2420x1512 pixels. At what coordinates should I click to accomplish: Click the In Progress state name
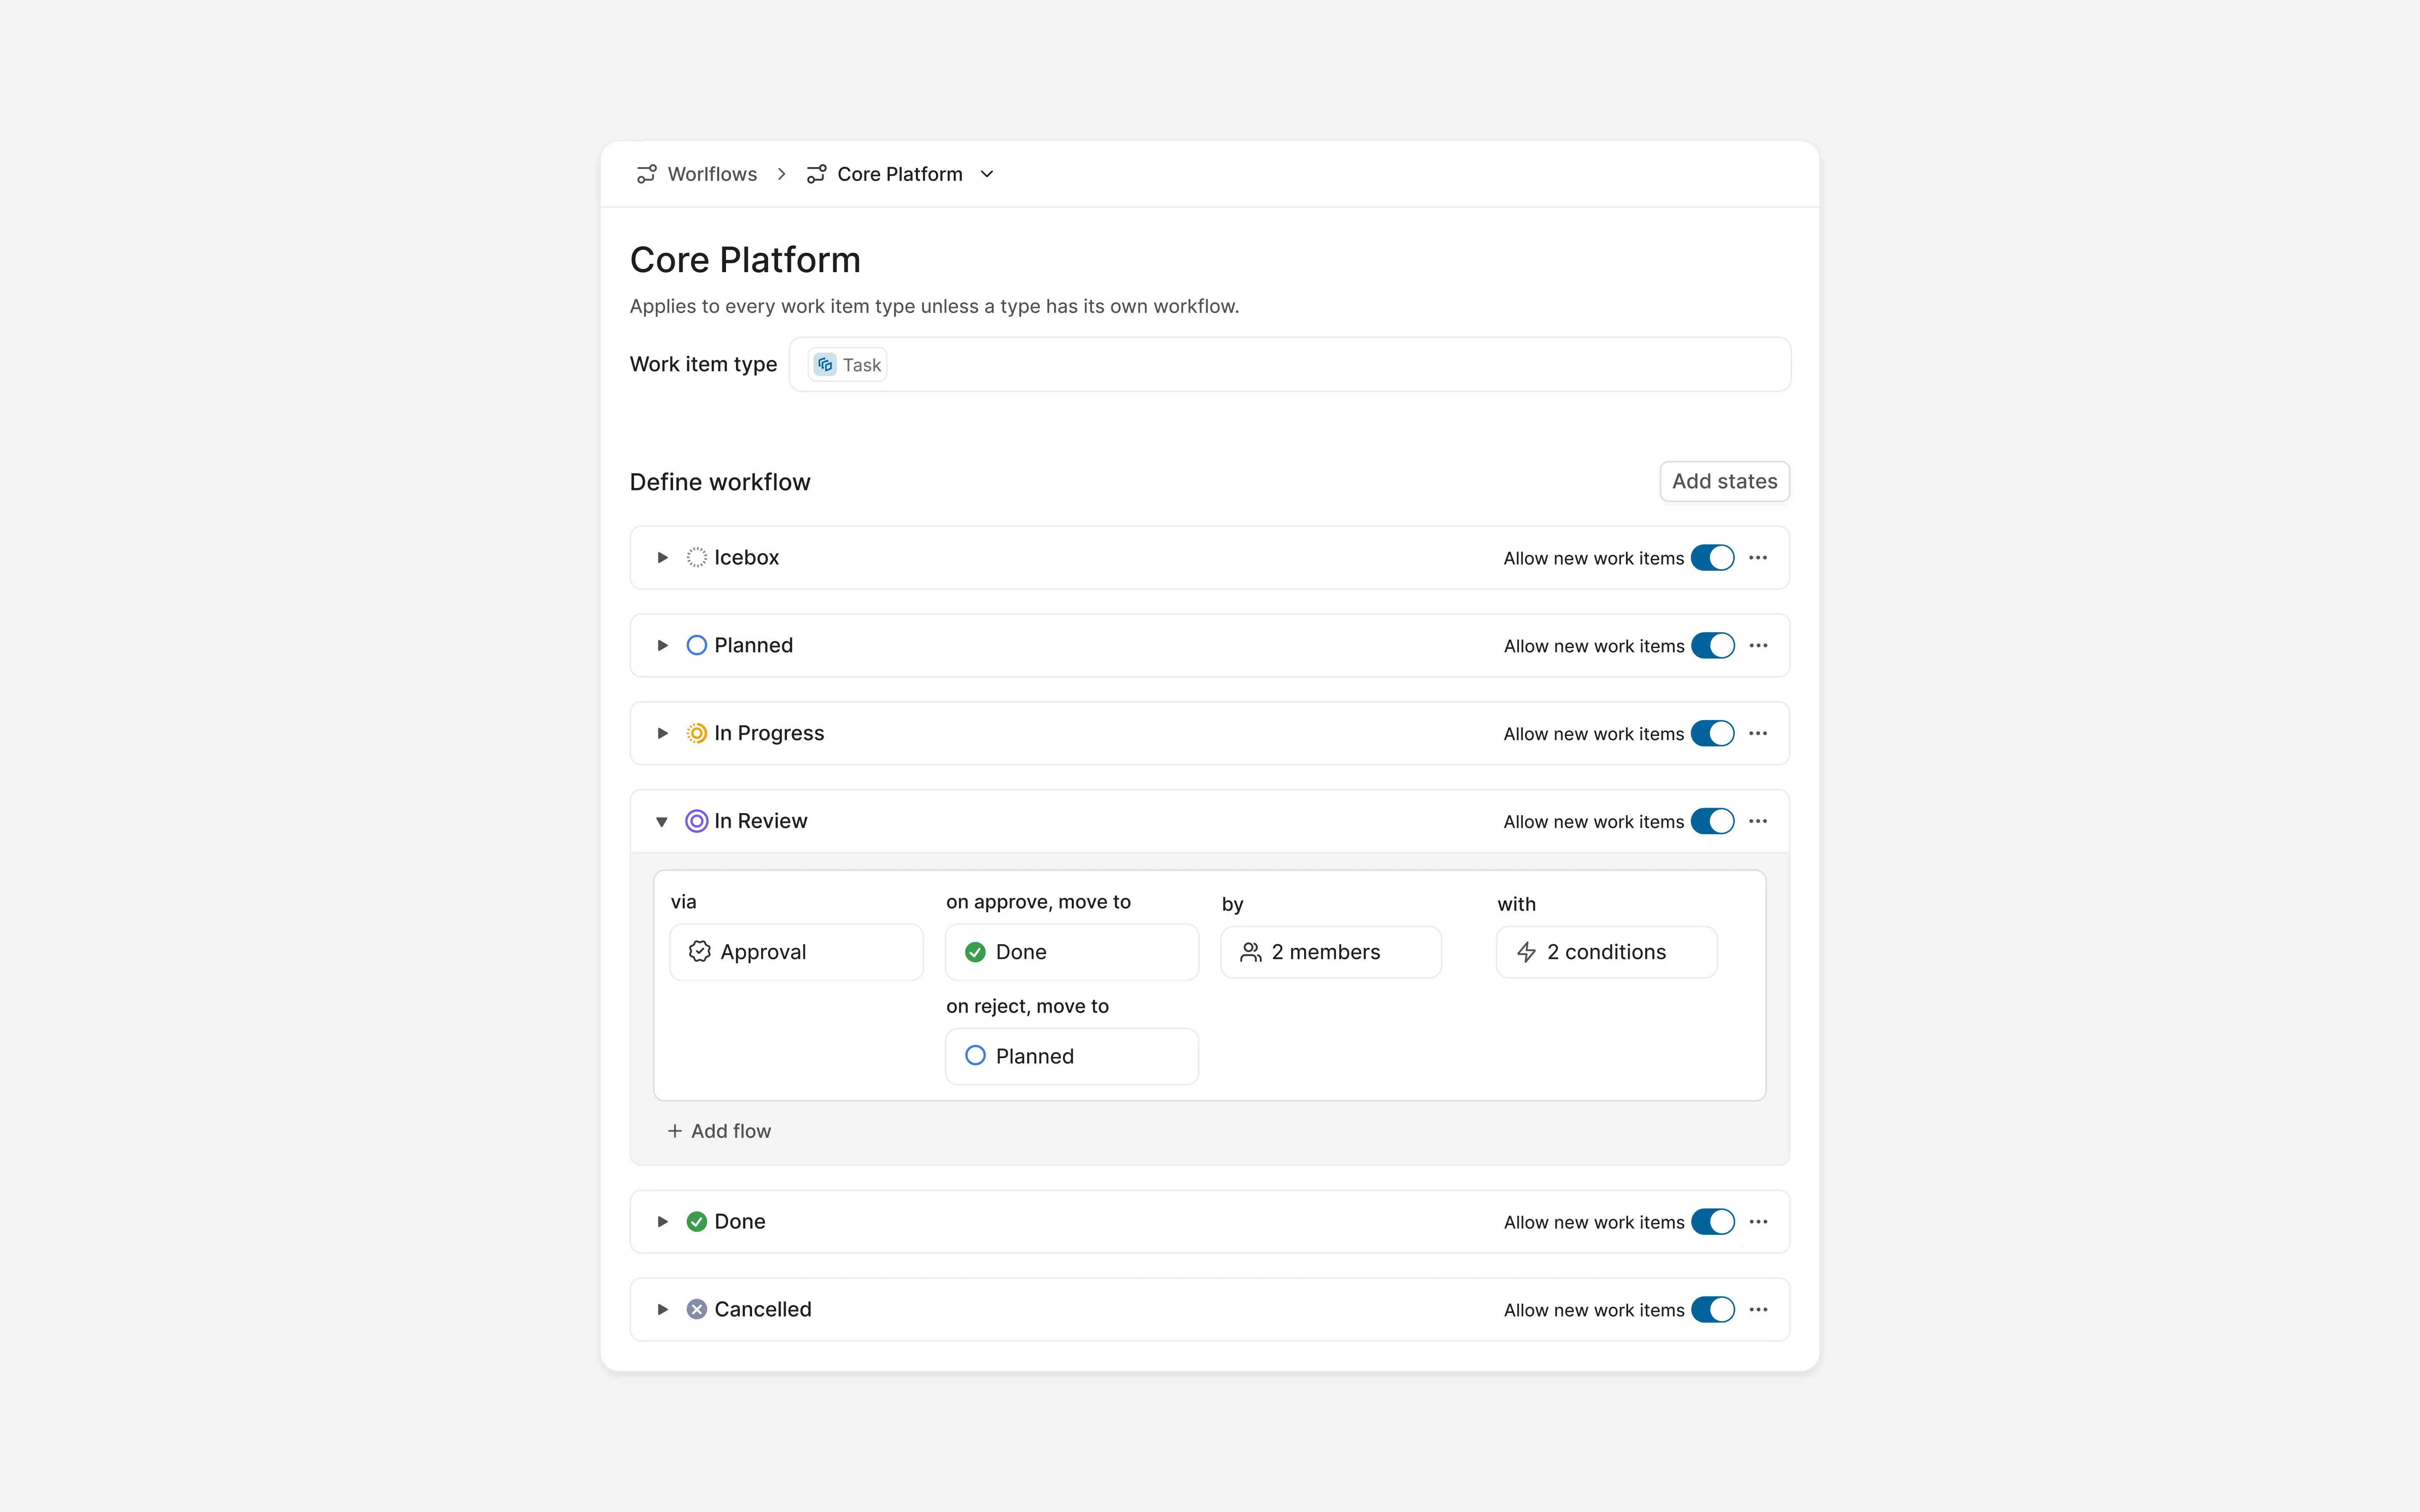tap(769, 734)
